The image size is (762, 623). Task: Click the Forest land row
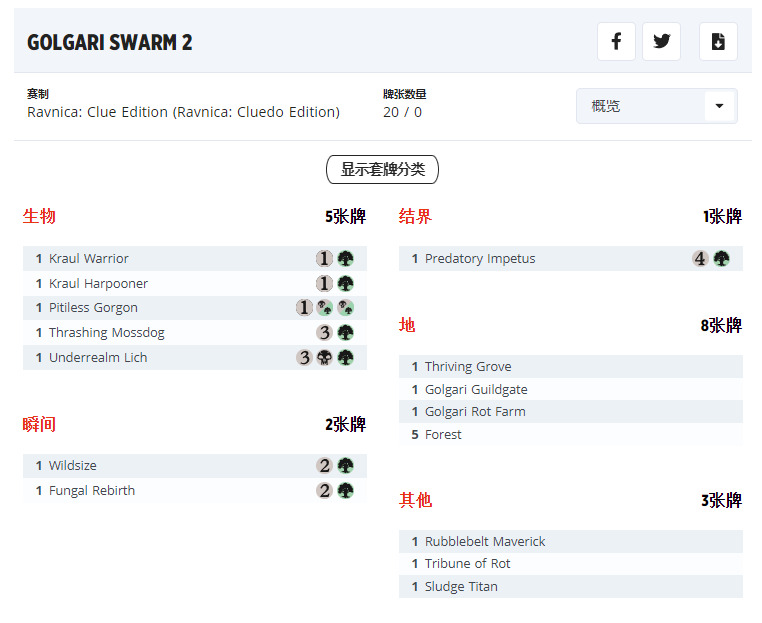[443, 435]
